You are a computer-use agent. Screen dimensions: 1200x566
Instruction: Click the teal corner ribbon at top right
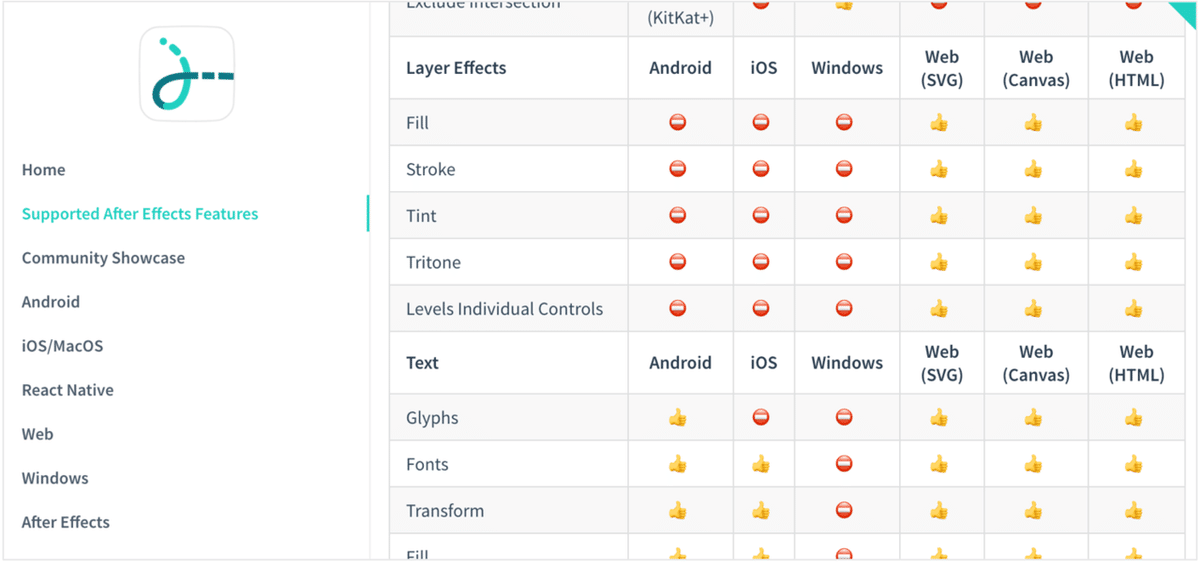click(1184, 10)
